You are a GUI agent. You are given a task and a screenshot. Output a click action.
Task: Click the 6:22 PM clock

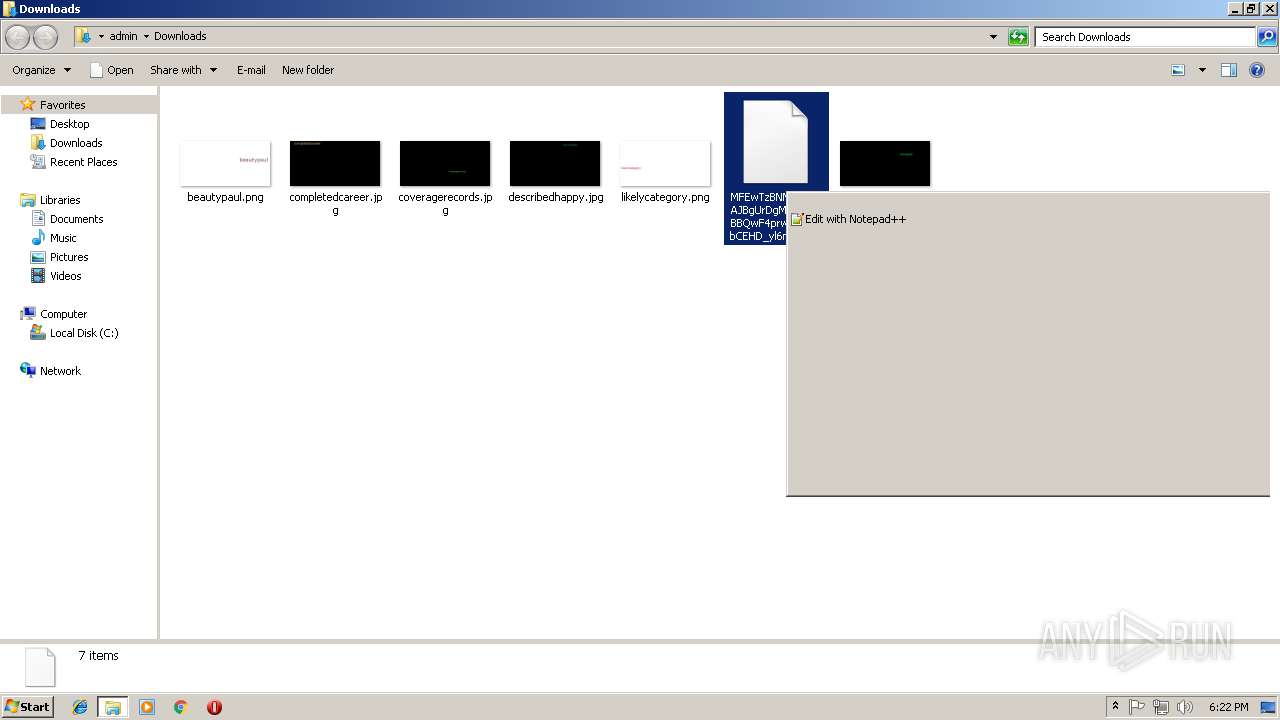(x=1228, y=707)
